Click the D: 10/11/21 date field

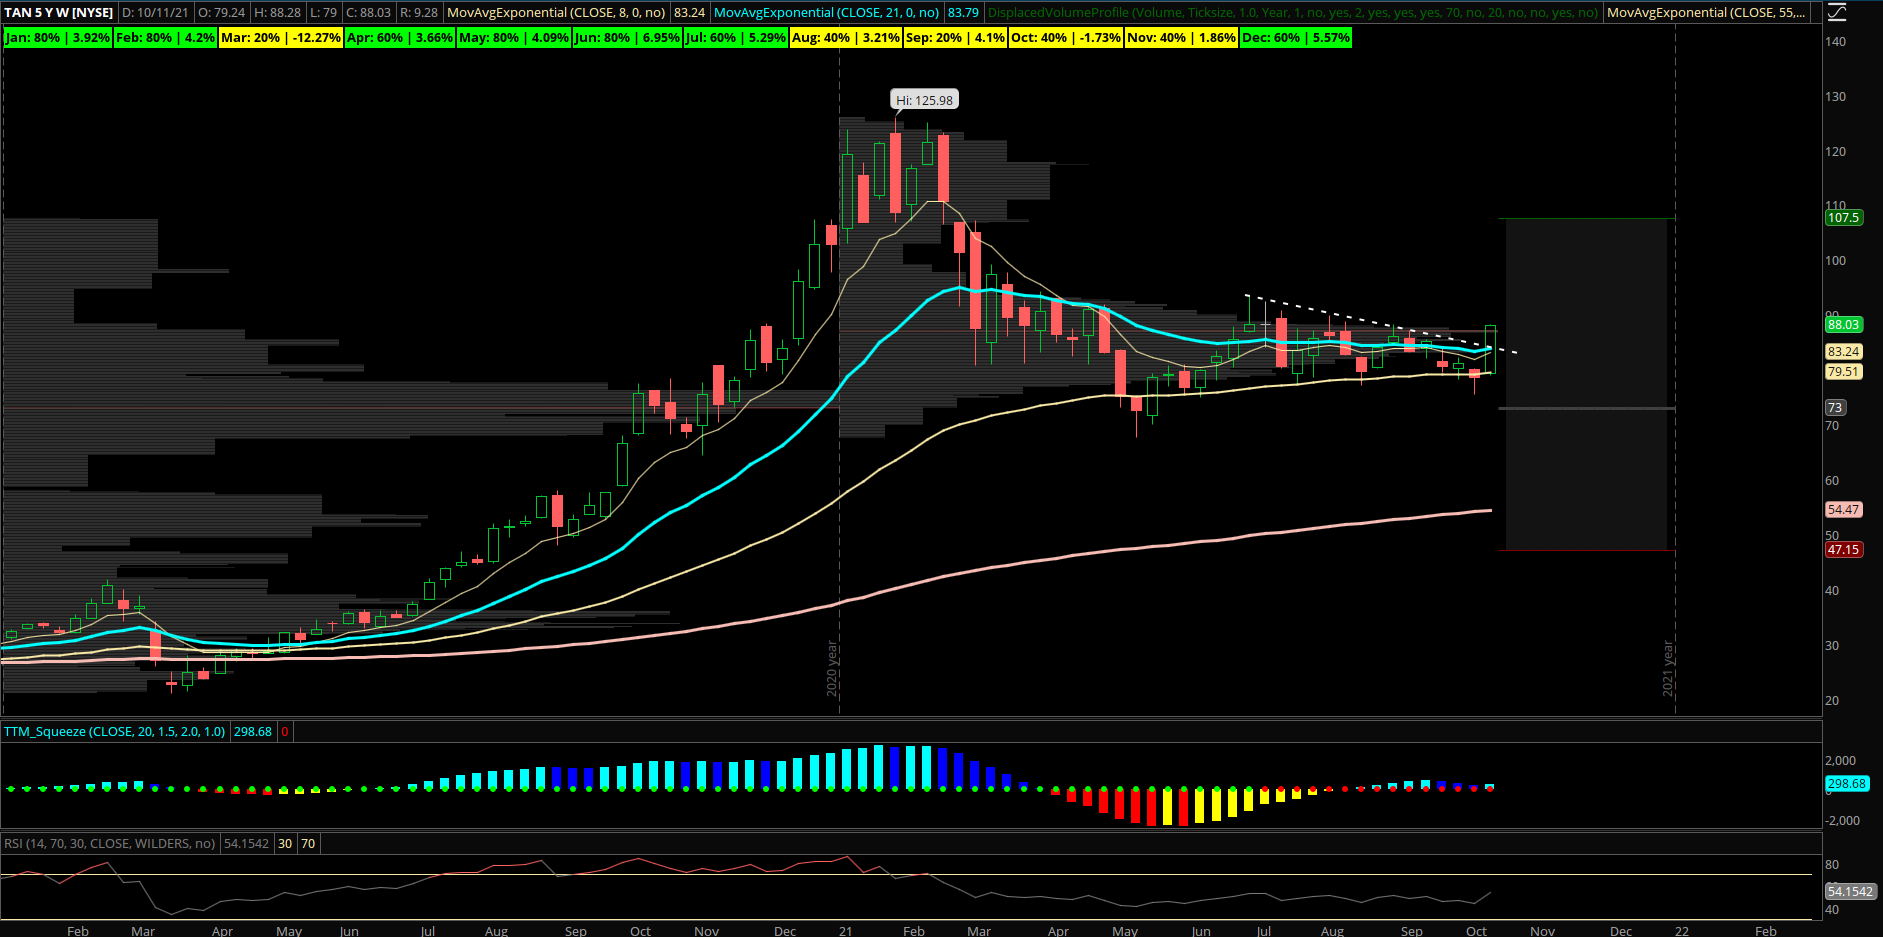155,13
